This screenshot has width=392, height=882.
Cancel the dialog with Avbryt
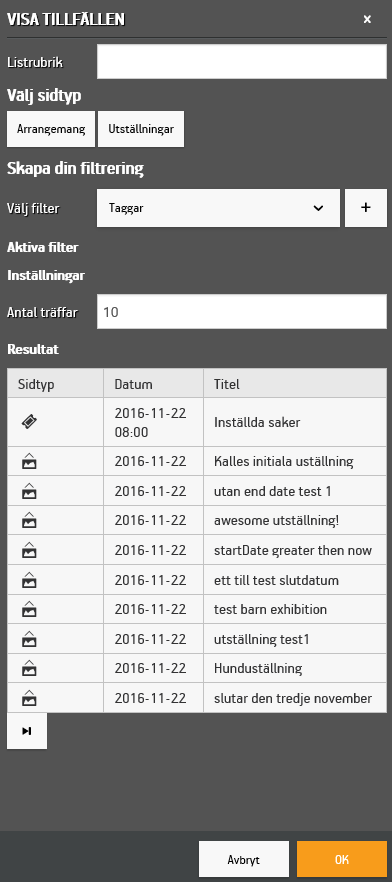244,860
